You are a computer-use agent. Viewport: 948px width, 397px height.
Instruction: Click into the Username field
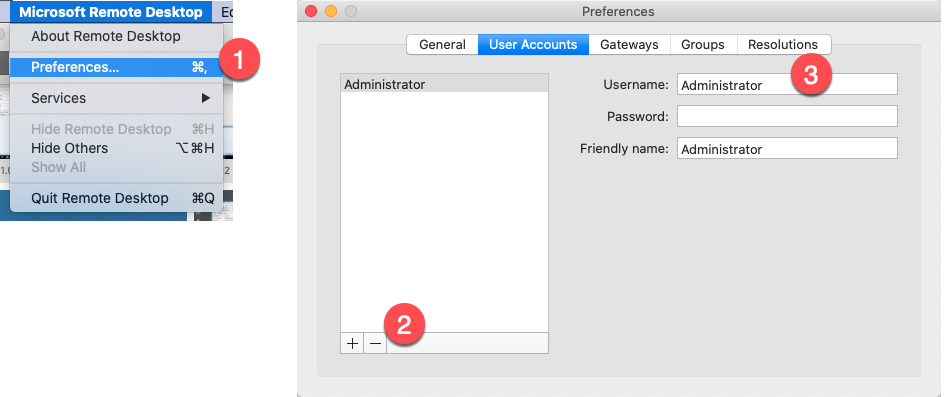(787, 85)
